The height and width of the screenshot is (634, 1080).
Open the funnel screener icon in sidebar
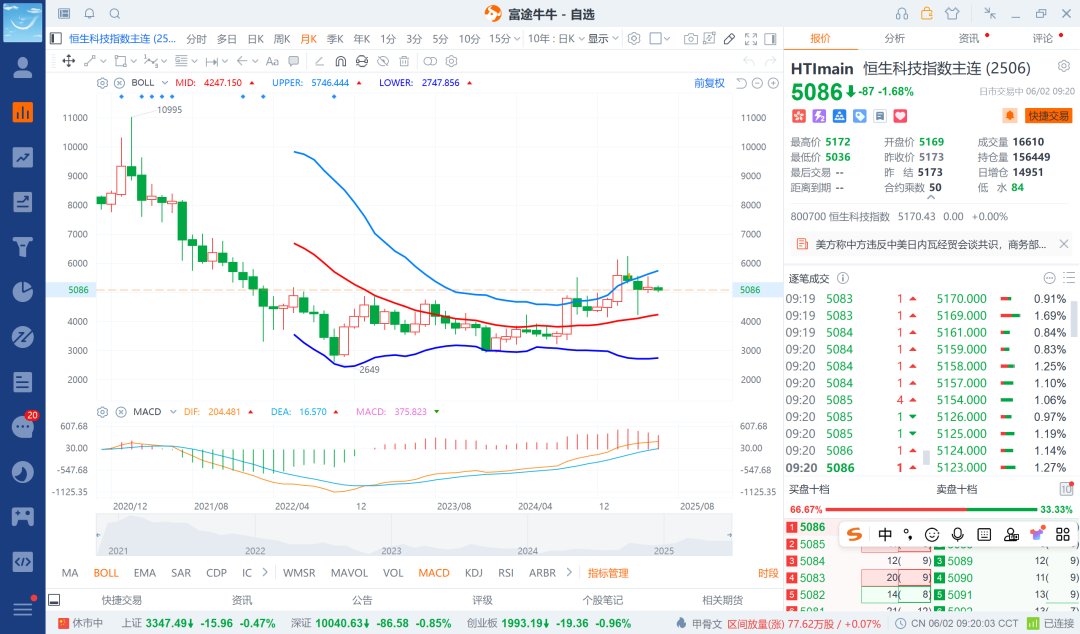coord(23,247)
